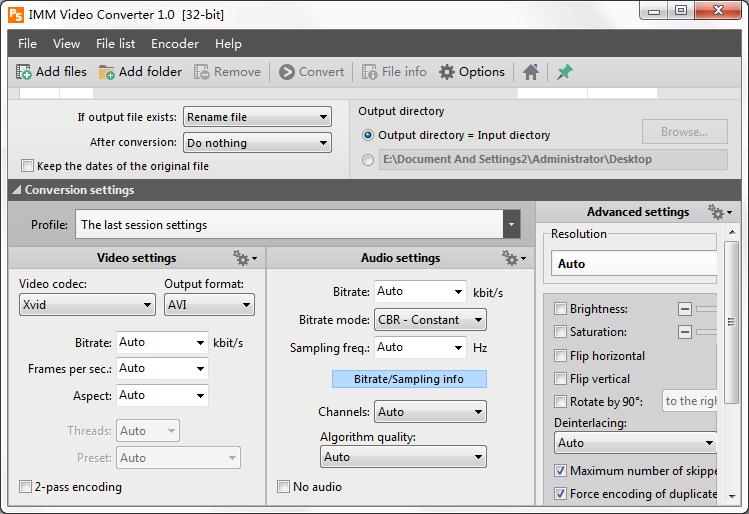Open Video settings gear menu

point(244,258)
